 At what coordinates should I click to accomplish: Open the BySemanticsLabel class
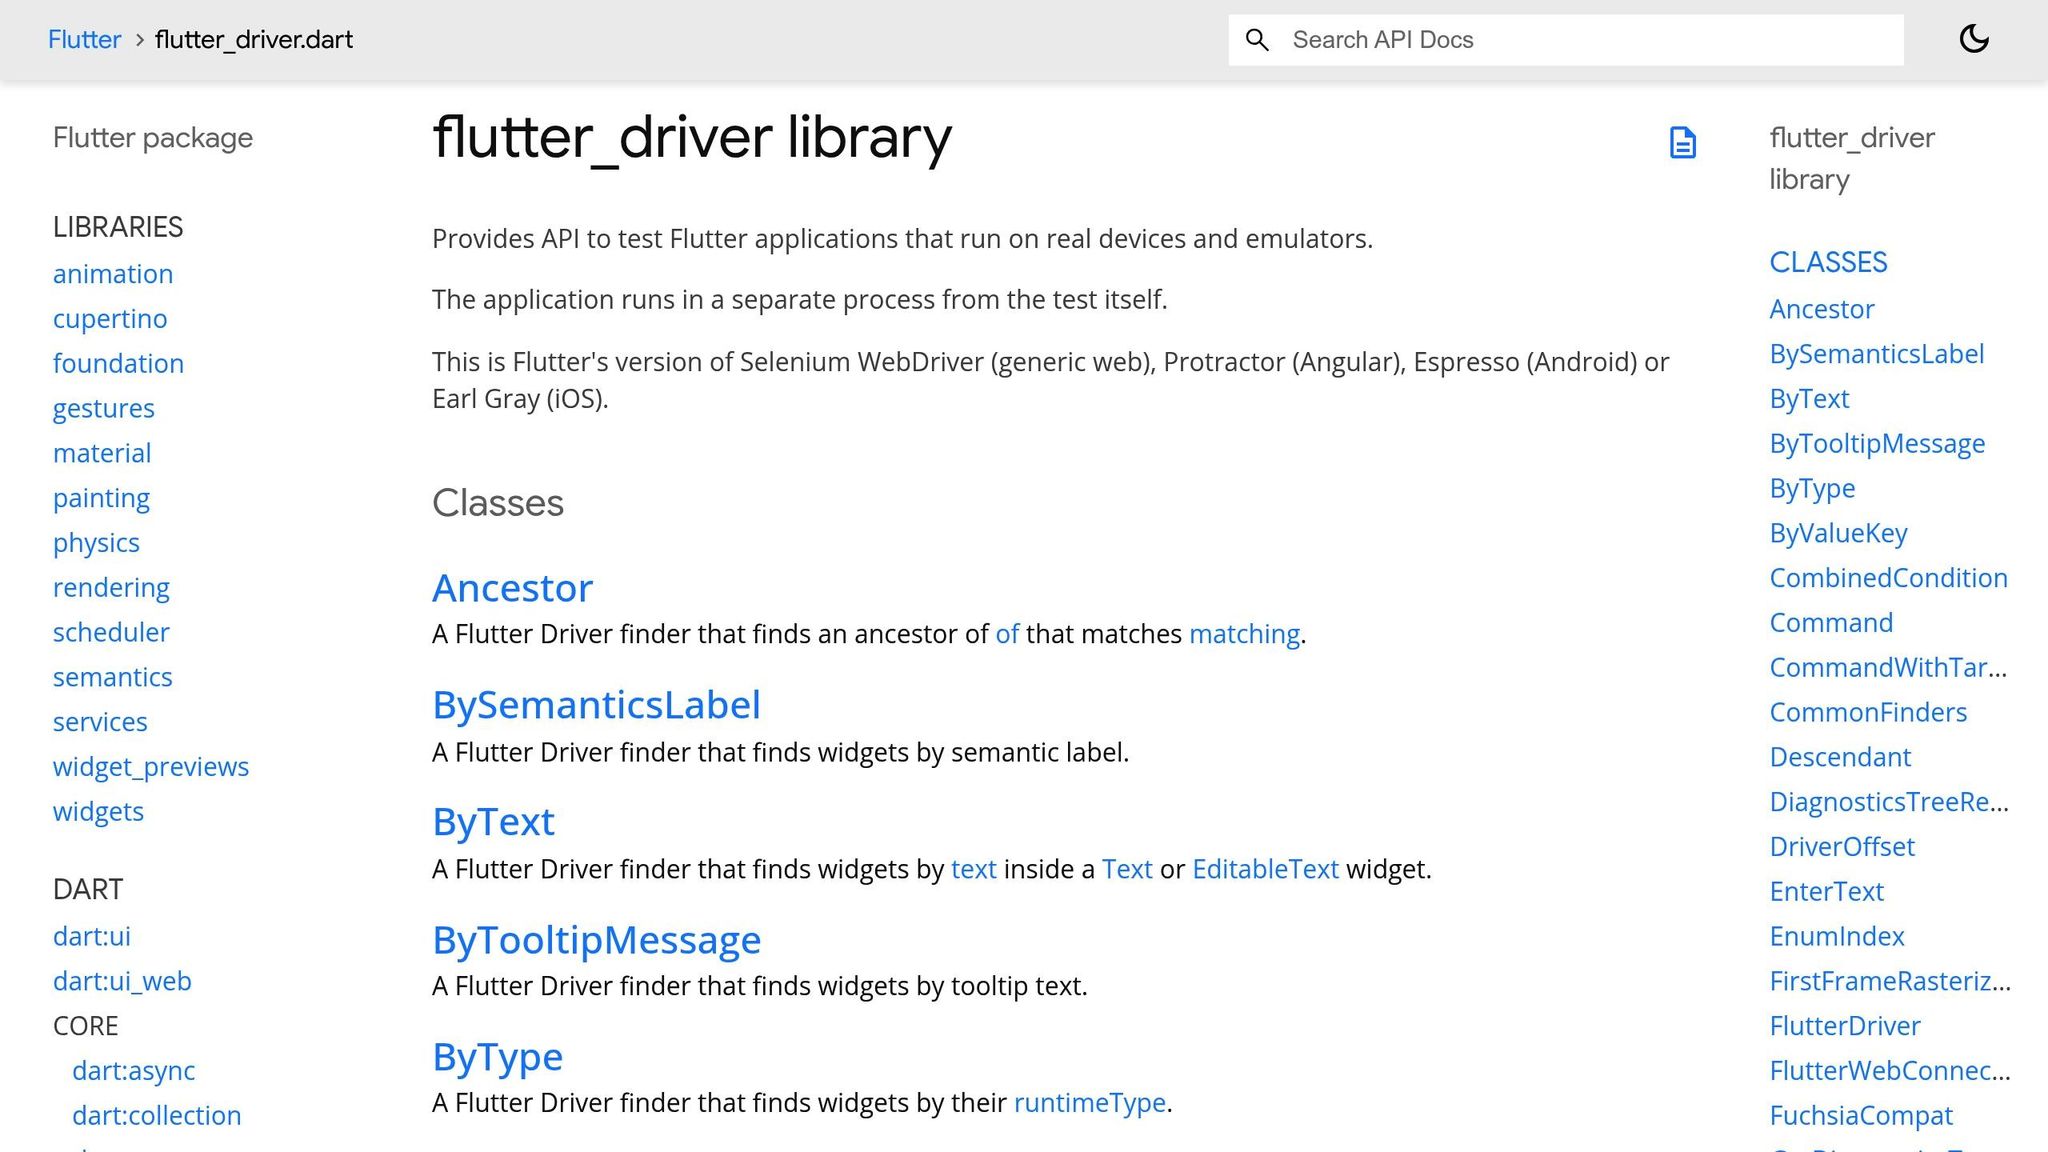coord(596,704)
